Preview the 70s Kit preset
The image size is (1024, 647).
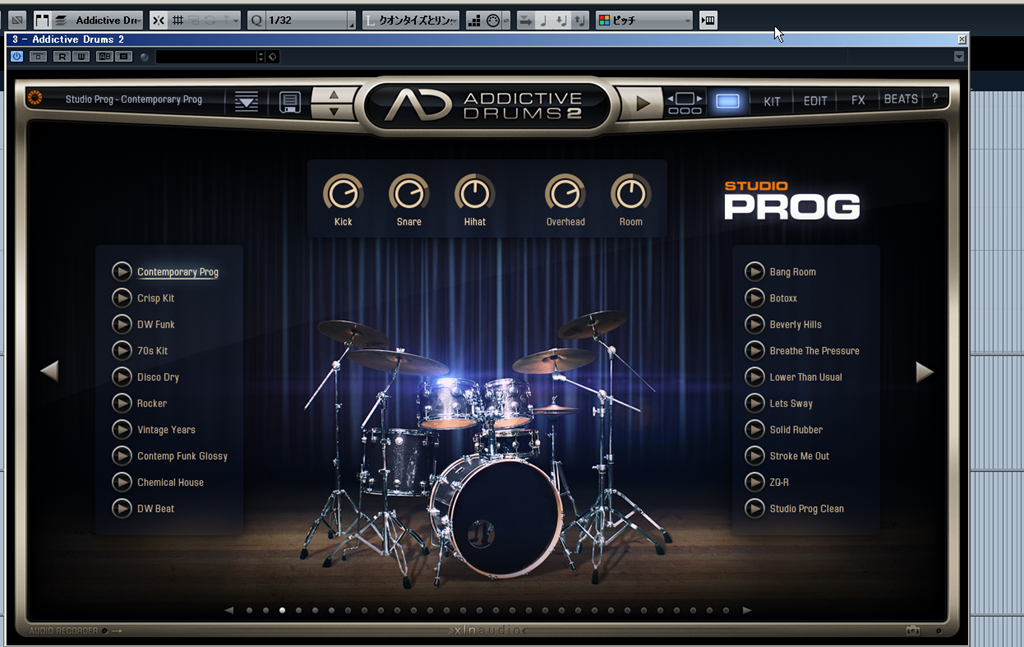click(x=121, y=351)
